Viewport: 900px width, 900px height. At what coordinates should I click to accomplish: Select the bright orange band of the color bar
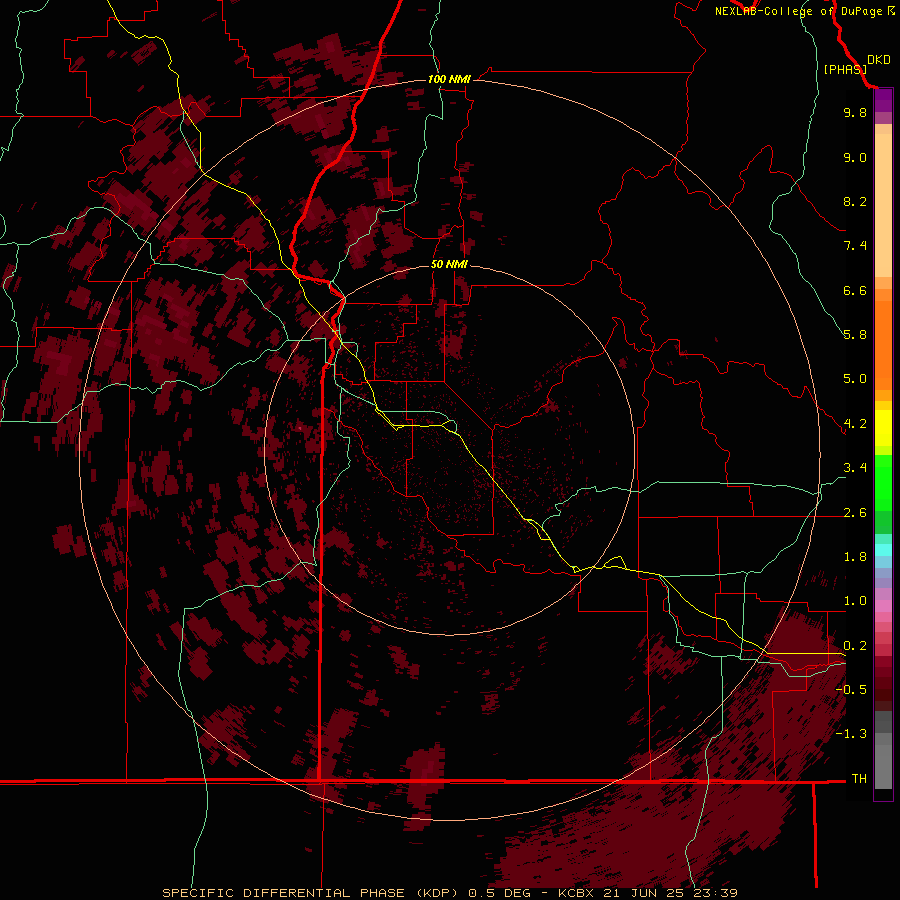click(883, 344)
